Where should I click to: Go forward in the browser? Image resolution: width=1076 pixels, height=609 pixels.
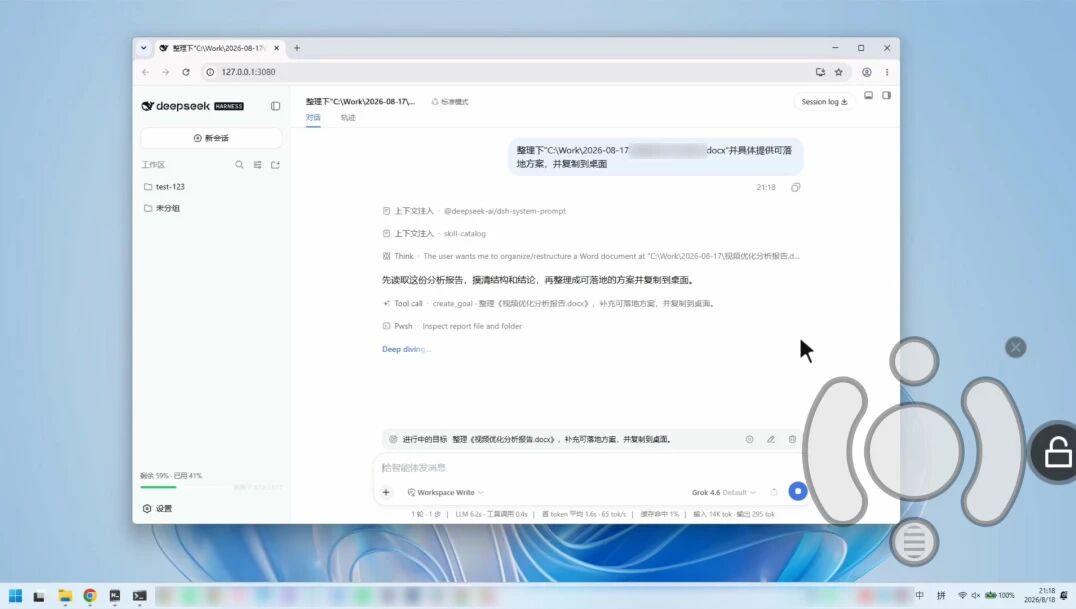pos(165,72)
